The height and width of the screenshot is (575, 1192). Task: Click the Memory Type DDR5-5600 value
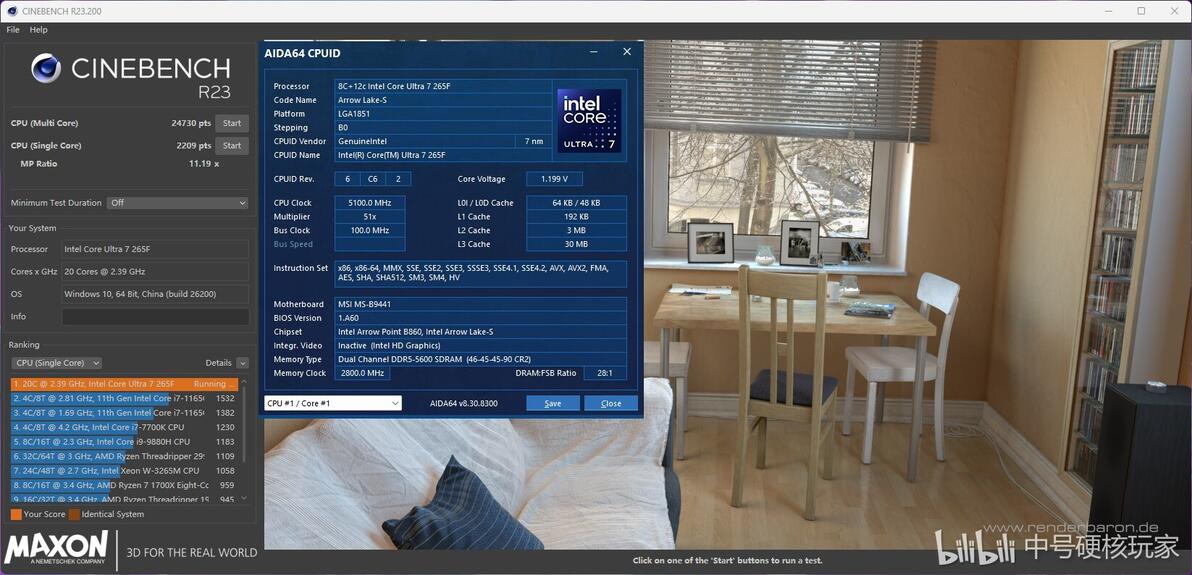coord(480,359)
